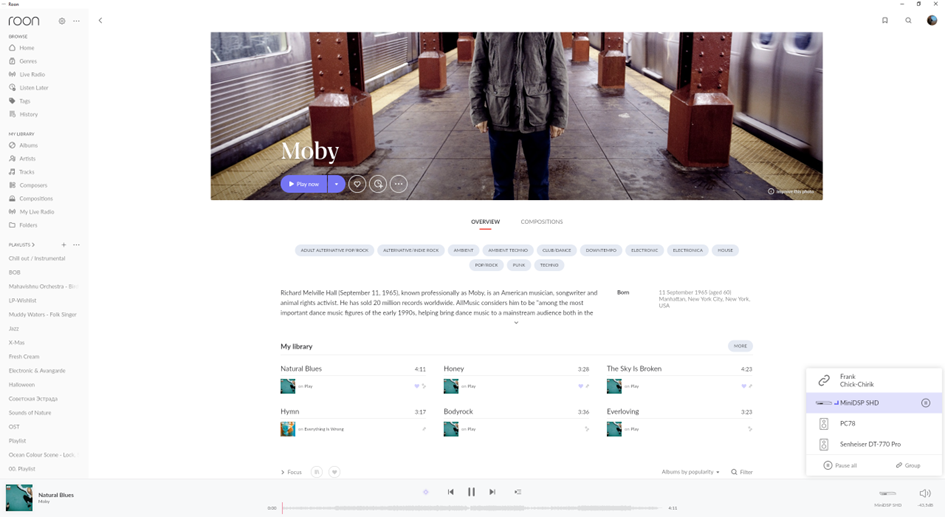Viewport: 945px width, 517px height.
Task: Open Albums in My Library
Action: pos(24,145)
